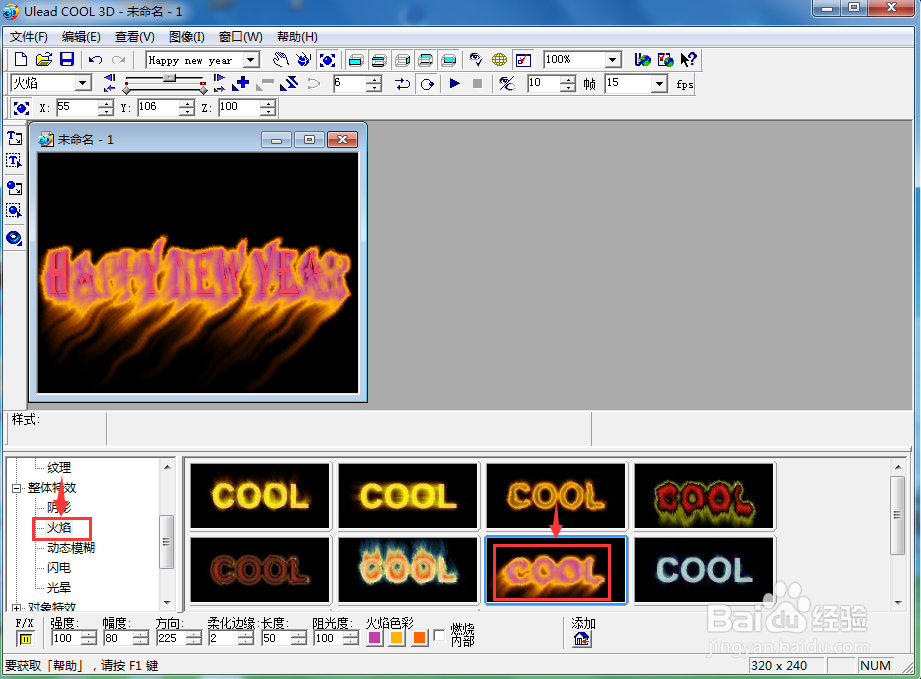Screen dimensions: 921x679
Task: Click the timeline frame slider thumb
Action: click(169, 78)
